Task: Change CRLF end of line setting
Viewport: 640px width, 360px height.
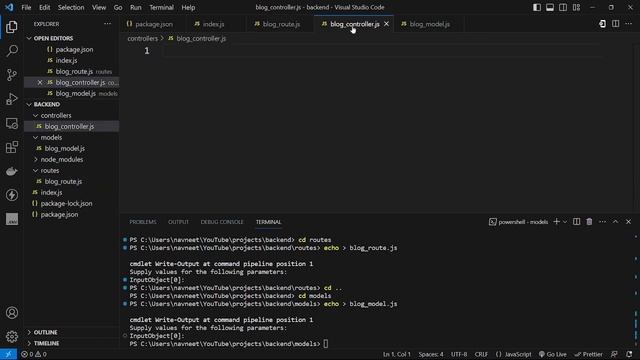Action: (481, 354)
